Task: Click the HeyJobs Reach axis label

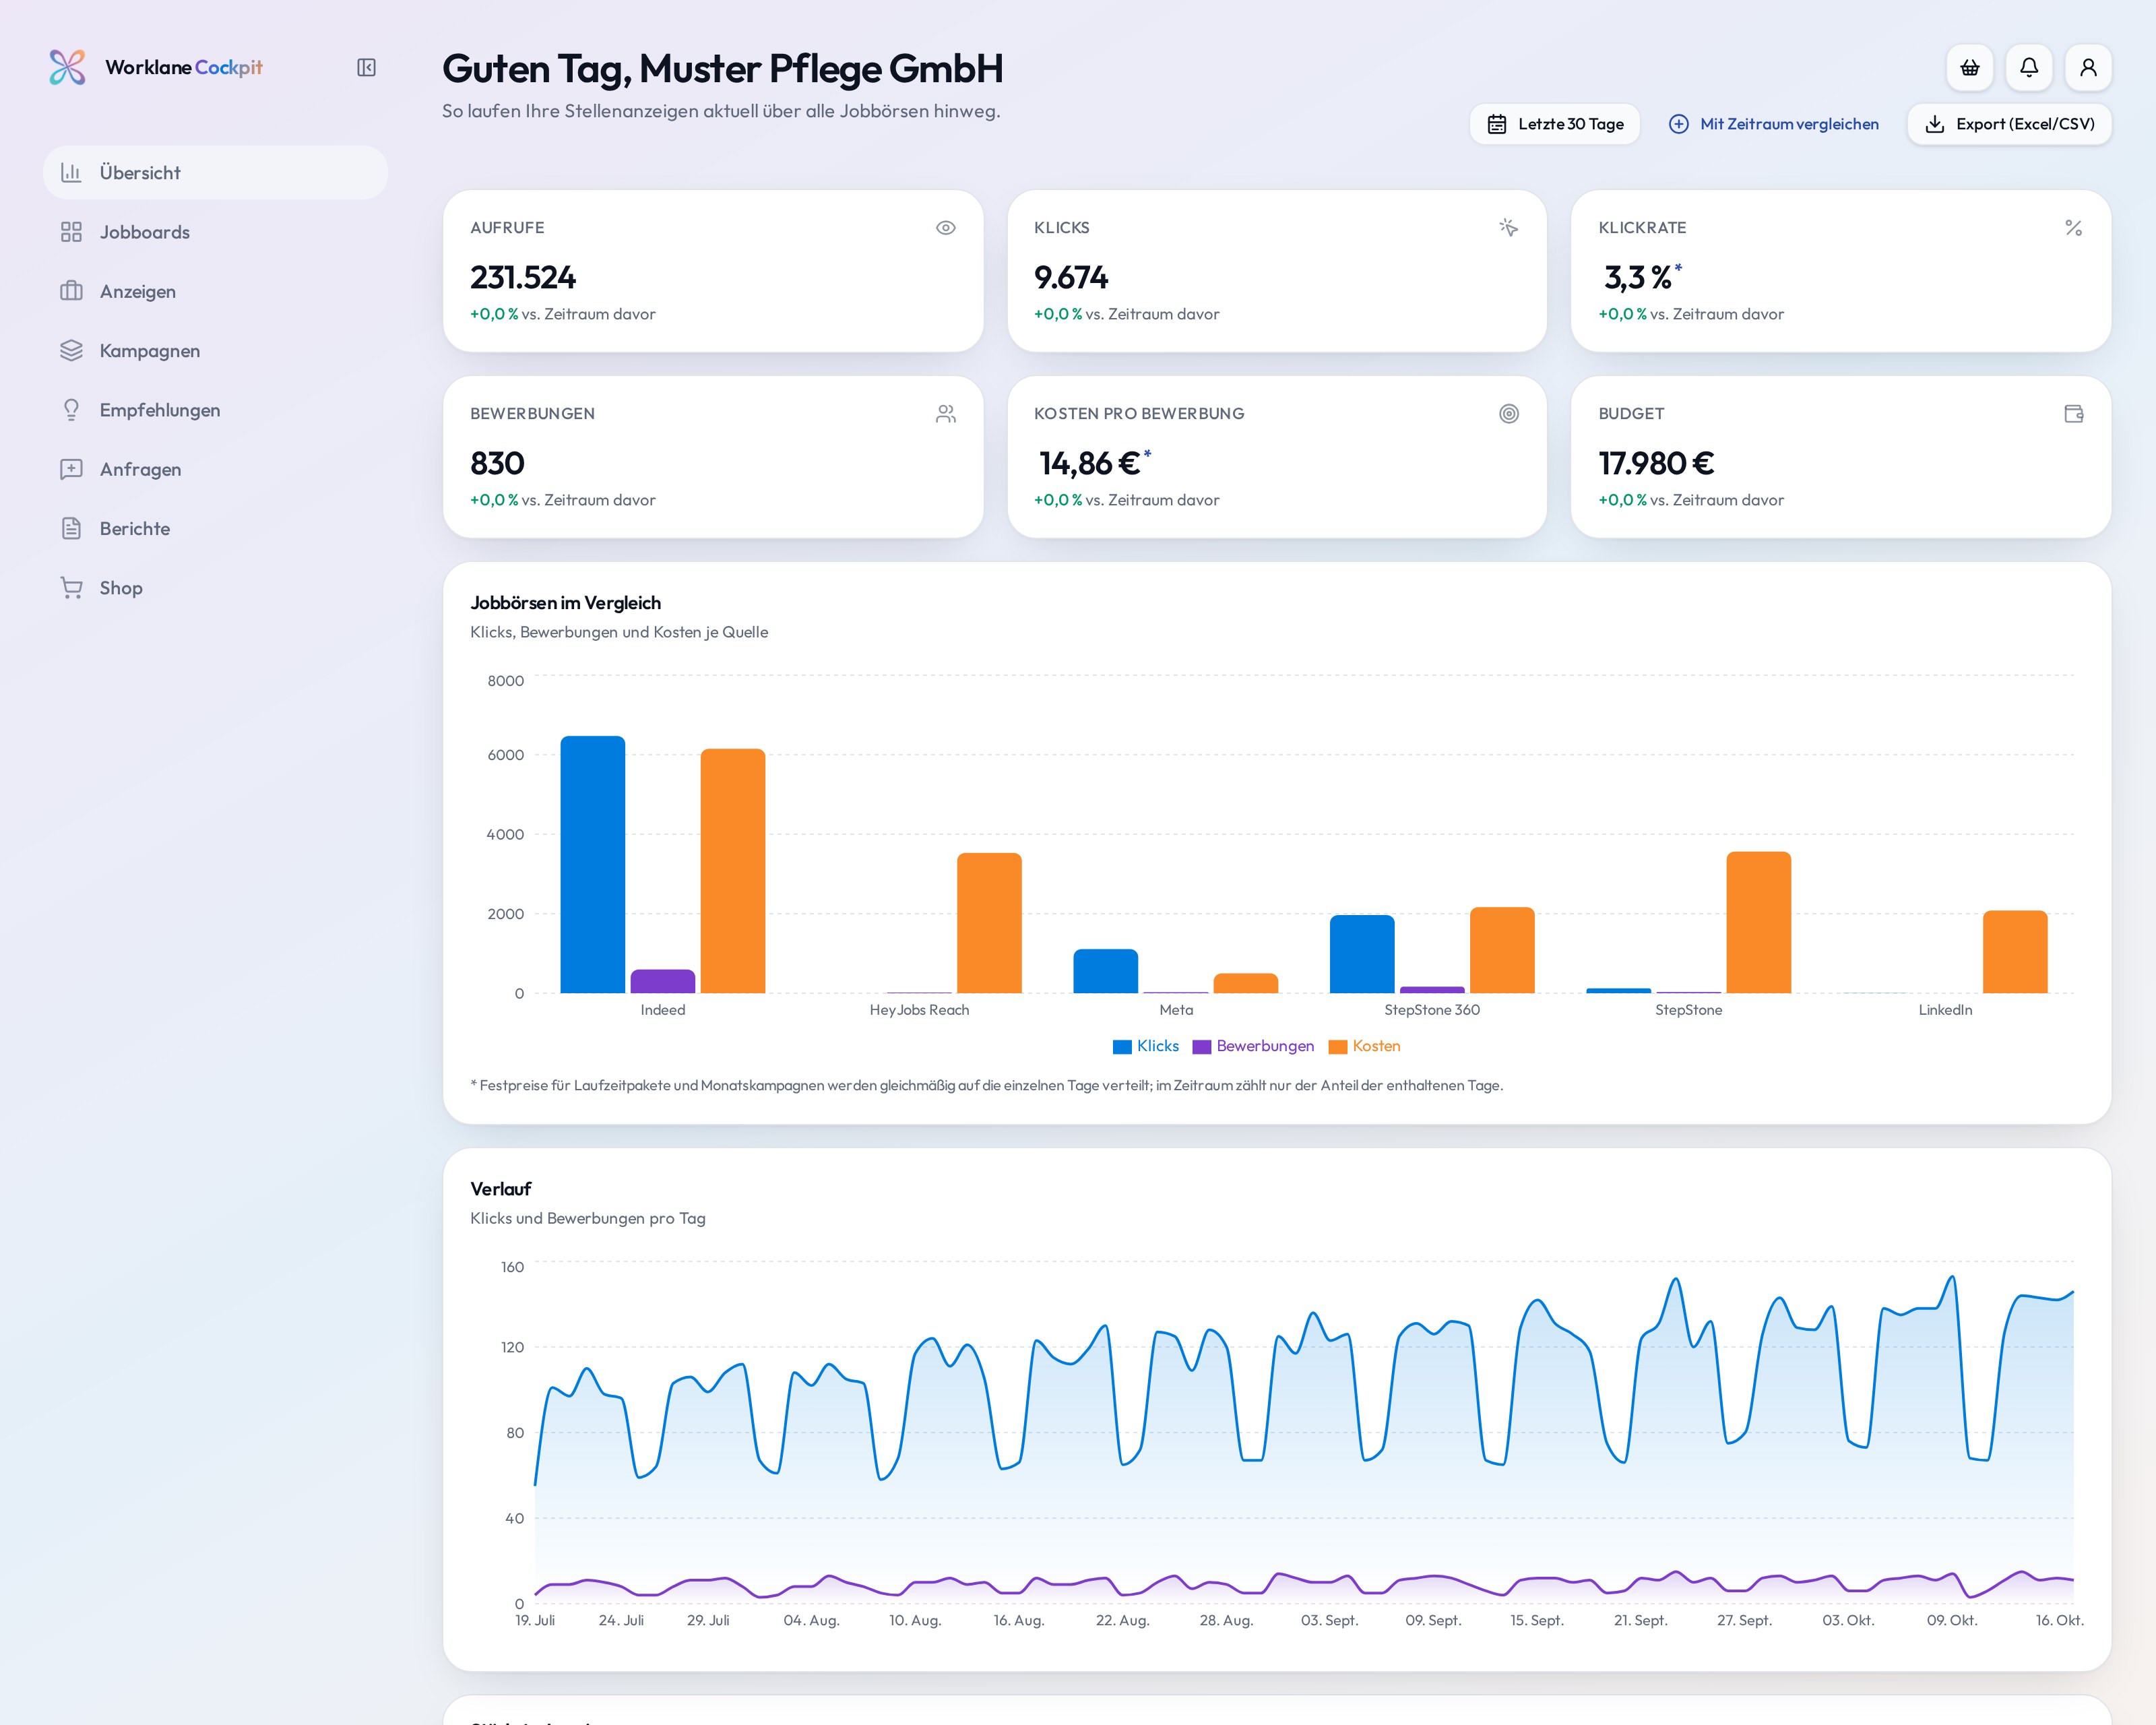Action: (919, 1010)
